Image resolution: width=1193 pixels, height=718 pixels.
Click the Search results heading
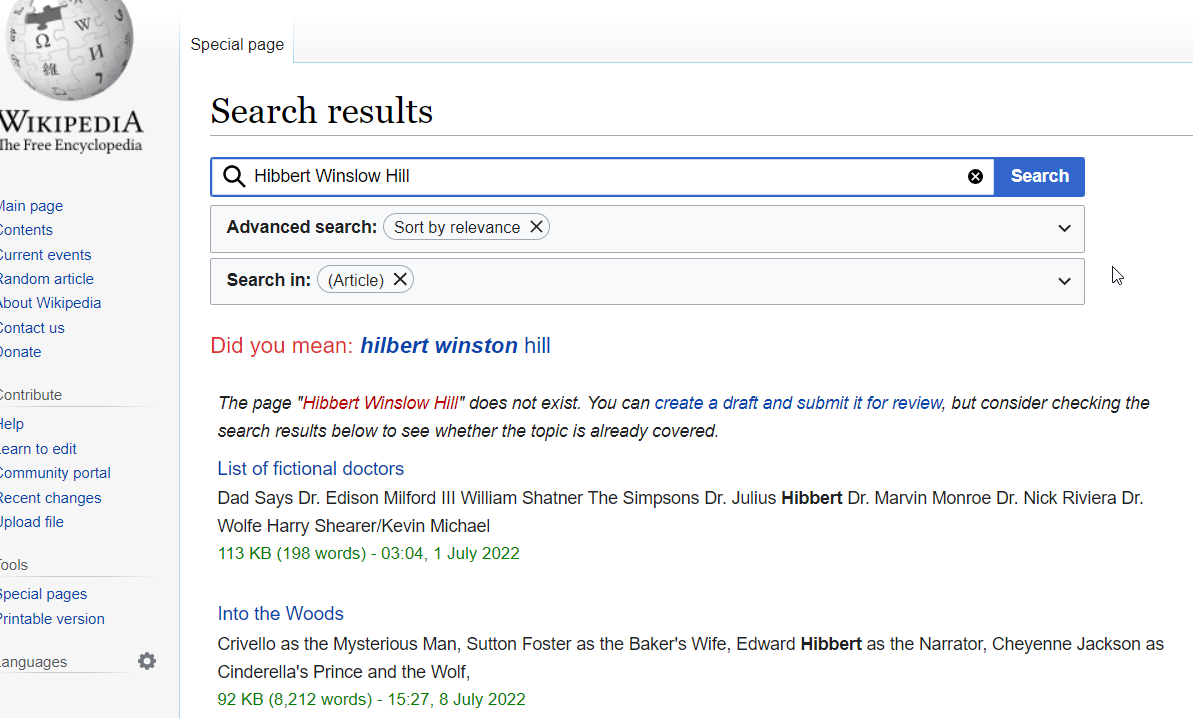(x=321, y=111)
